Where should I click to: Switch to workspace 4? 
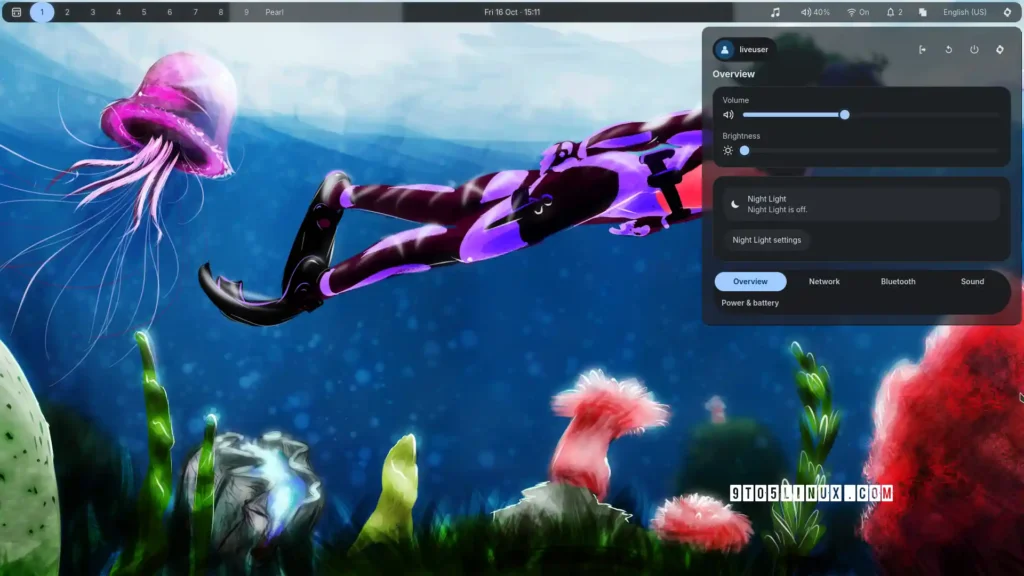coord(118,12)
